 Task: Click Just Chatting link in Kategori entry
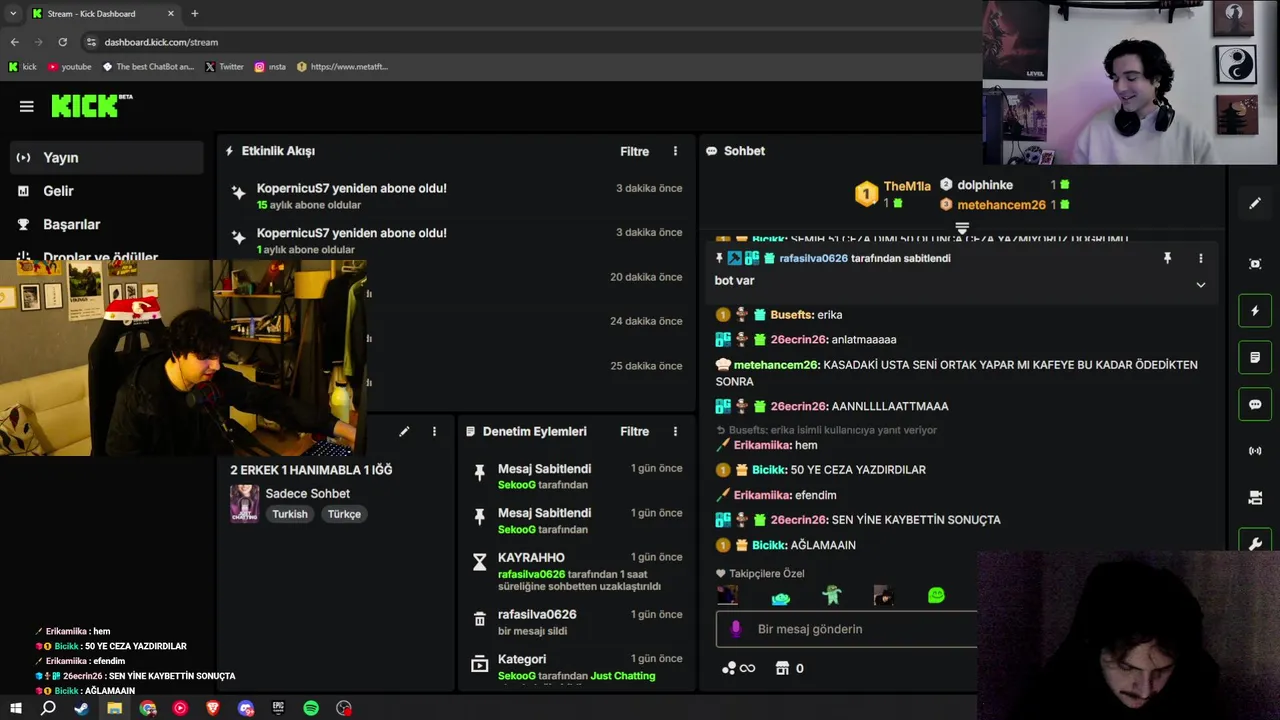tap(623, 676)
